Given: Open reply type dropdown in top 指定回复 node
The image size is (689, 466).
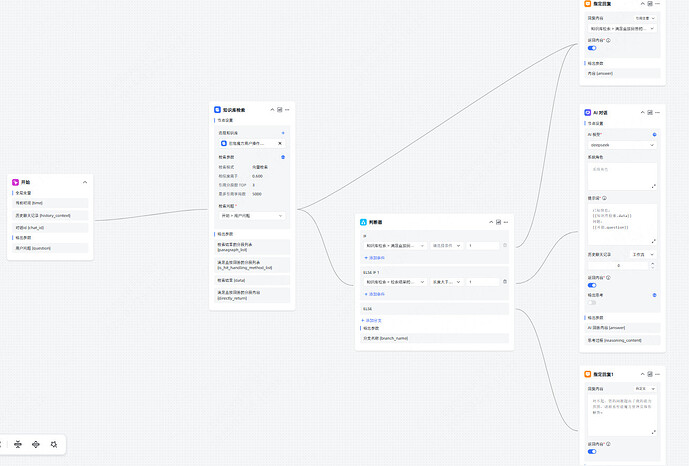Looking at the screenshot, I should coord(645,18).
